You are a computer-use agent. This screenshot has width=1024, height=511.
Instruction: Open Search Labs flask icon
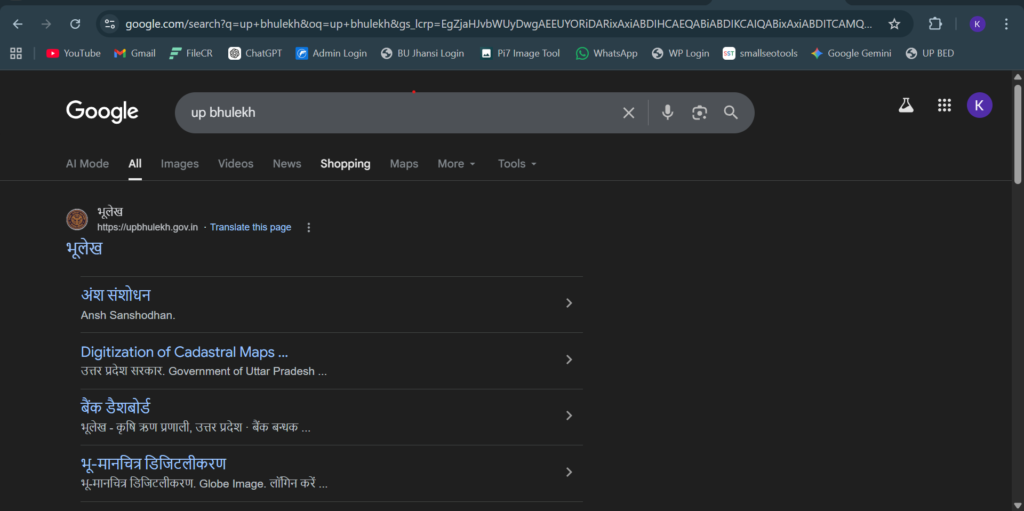click(906, 105)
